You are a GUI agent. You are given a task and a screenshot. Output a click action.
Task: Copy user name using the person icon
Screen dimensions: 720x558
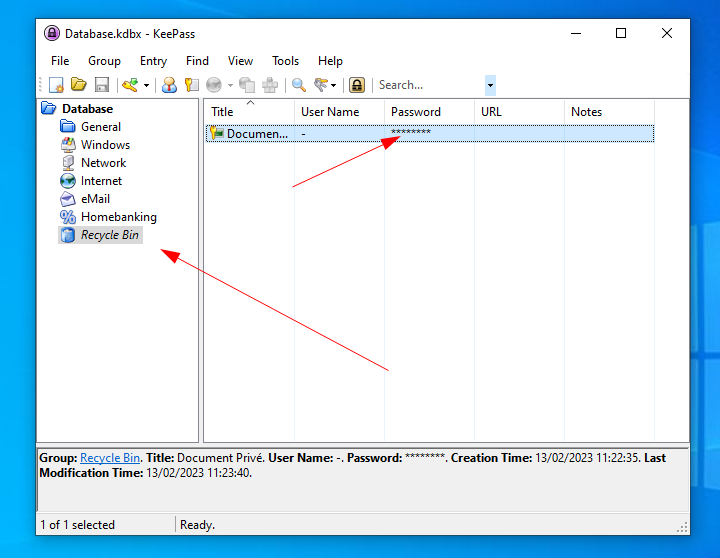169,86
